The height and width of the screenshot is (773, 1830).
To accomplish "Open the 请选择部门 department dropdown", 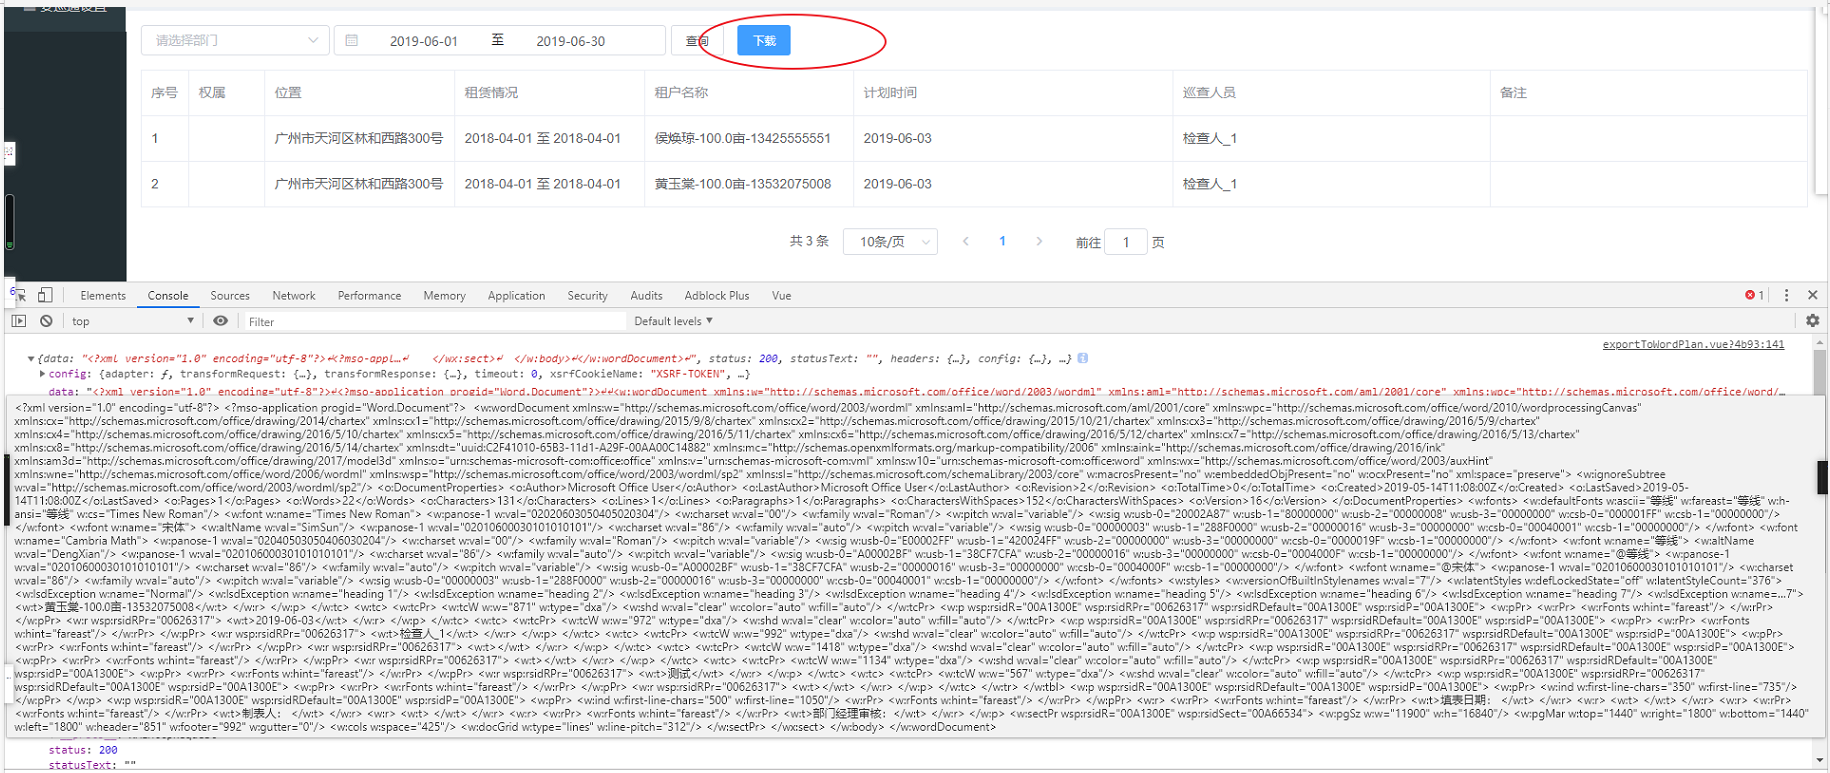I will click(235, 41).
